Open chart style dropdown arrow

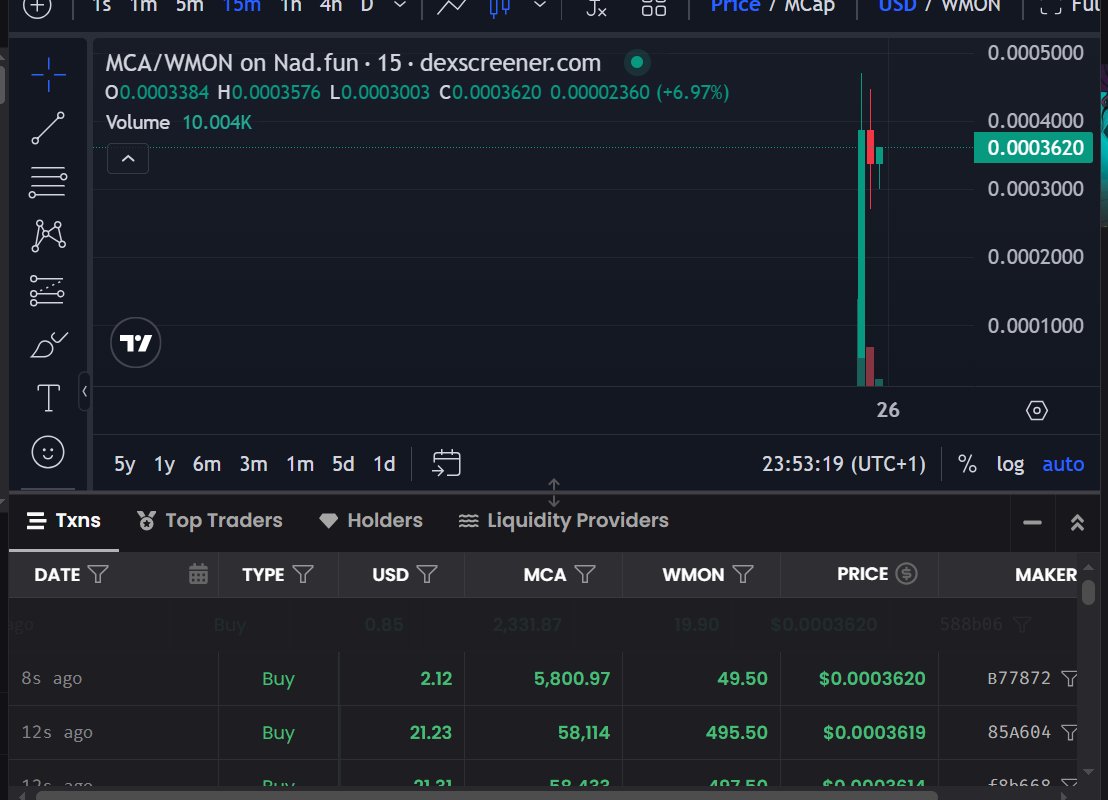pyautogui.click(x=540, y=6)
